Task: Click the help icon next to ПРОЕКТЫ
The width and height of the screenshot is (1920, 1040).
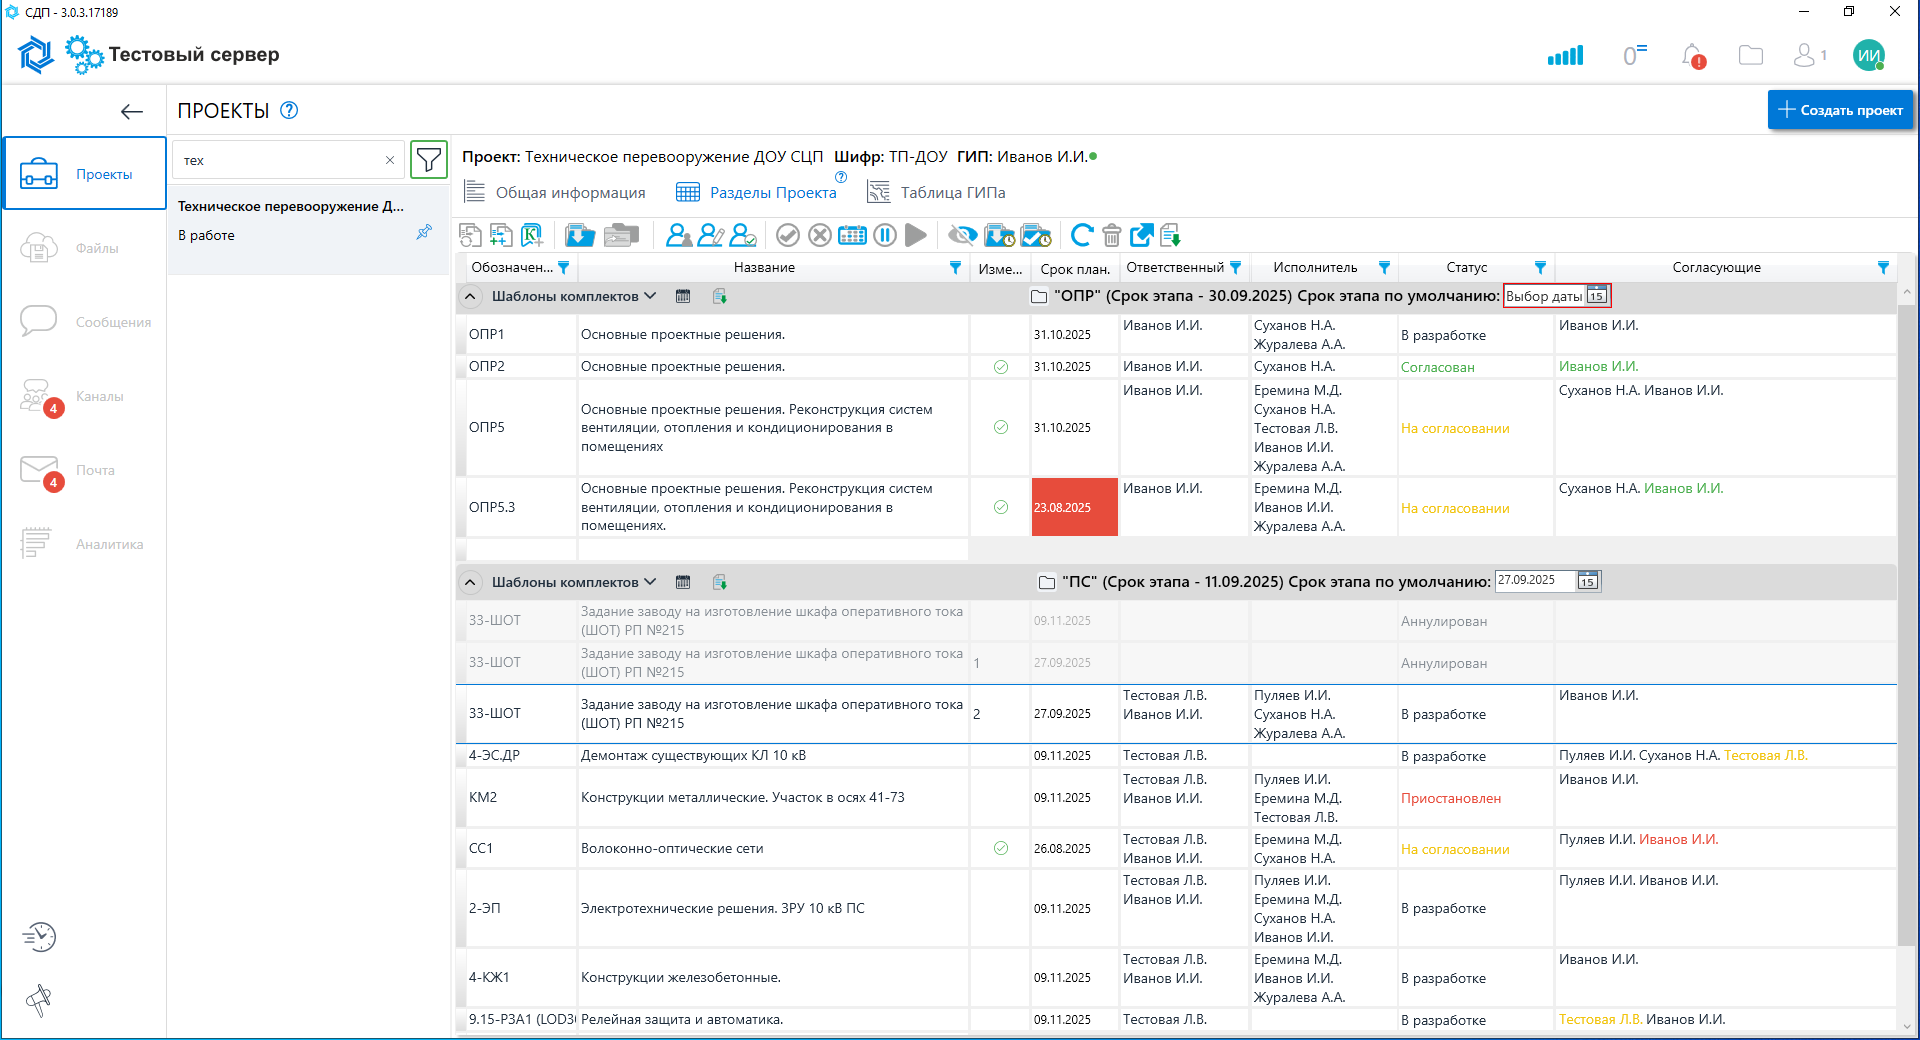Action: tap(289, 110)
